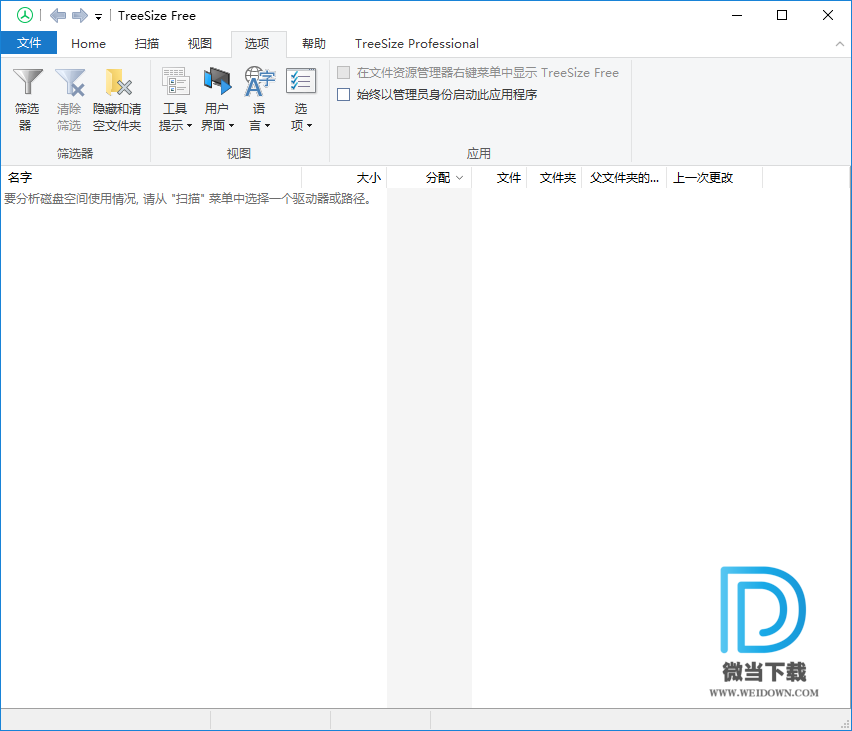The width and height of the screenshot is (852, 731).
Task: Open the TreeSize Professional tab
Action: 417,43
